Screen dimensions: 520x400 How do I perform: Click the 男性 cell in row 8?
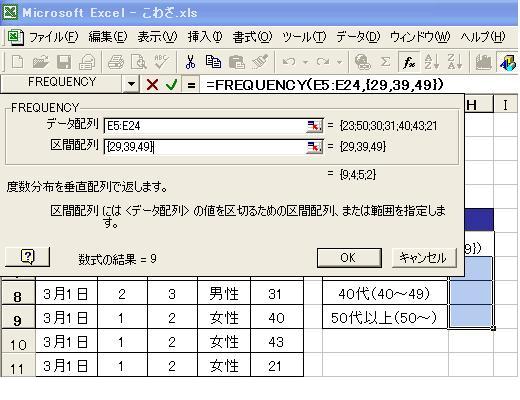pyautogui.click(x=224, y=294)
